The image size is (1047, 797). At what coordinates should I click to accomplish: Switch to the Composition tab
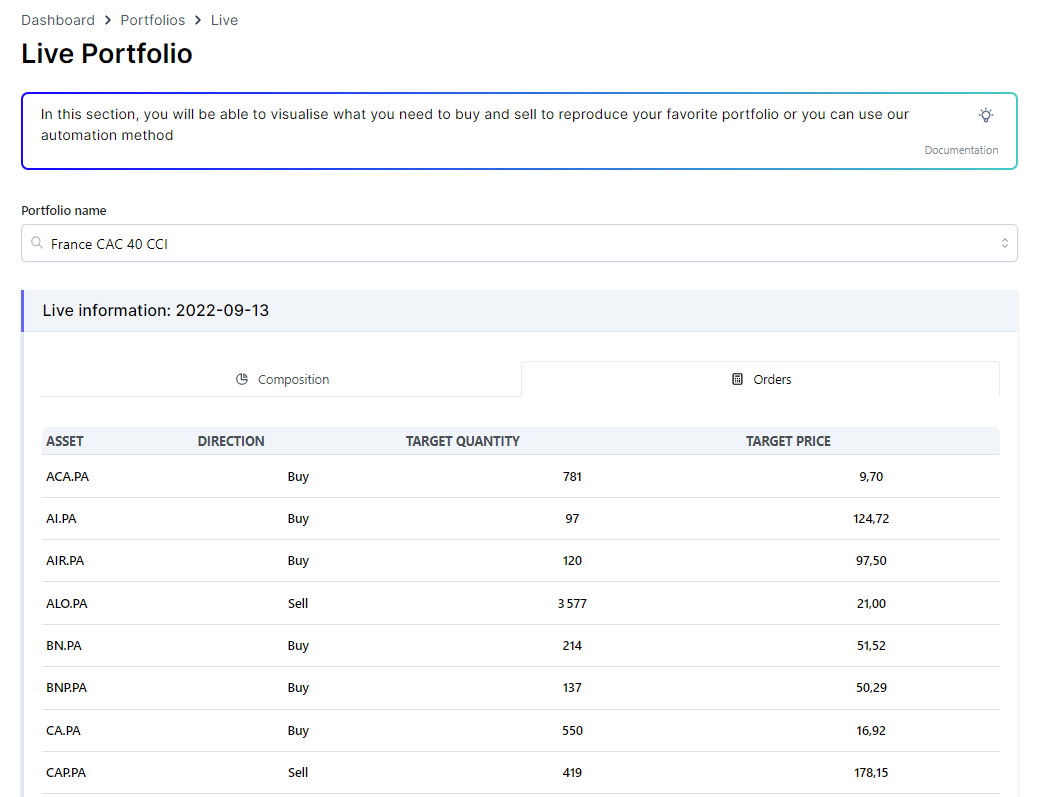[x=282, y=380]
